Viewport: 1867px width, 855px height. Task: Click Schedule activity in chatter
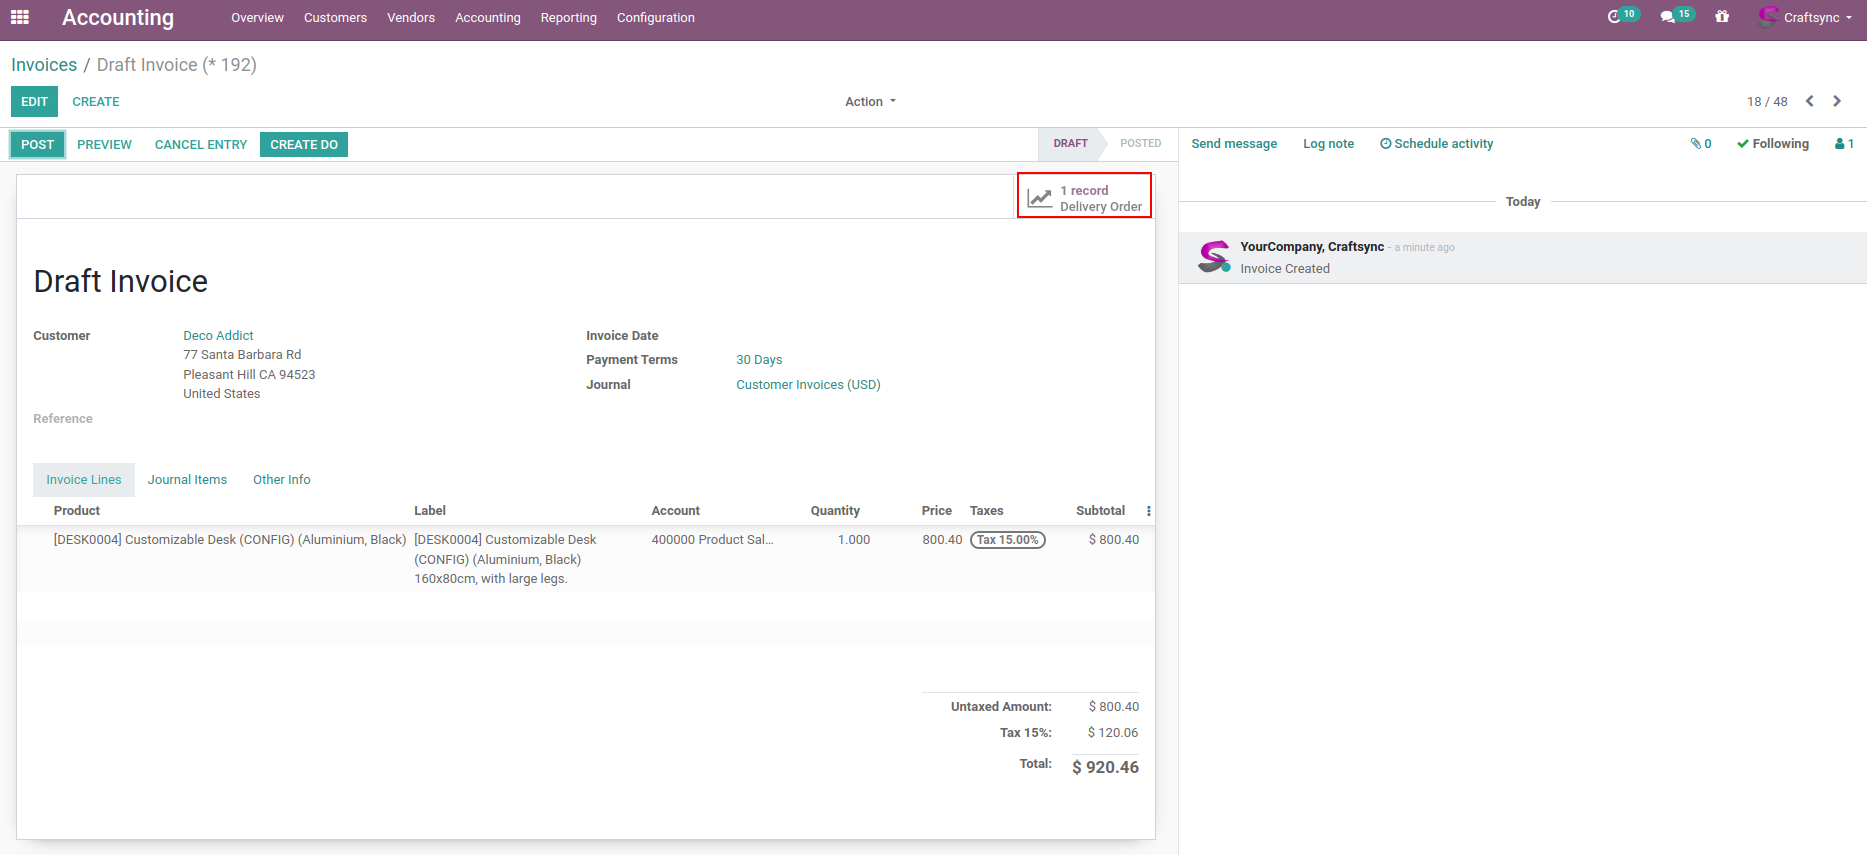coord(1437,144)
